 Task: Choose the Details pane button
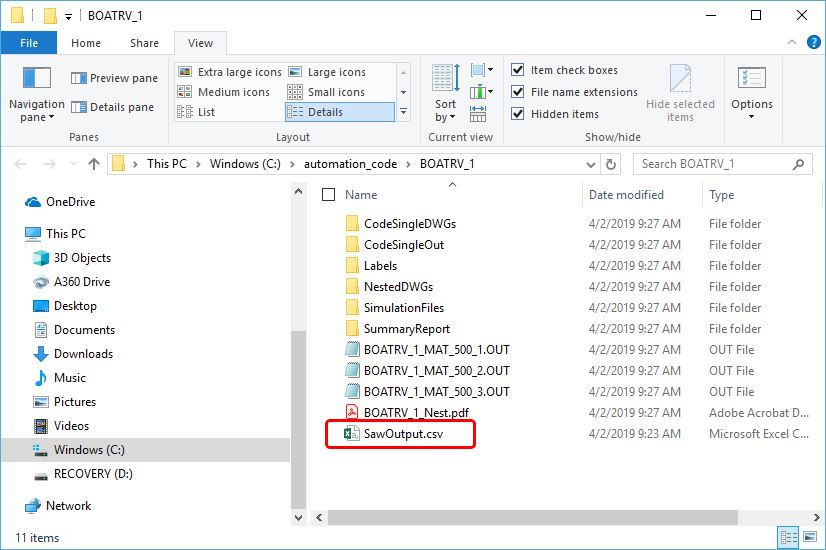114,107
